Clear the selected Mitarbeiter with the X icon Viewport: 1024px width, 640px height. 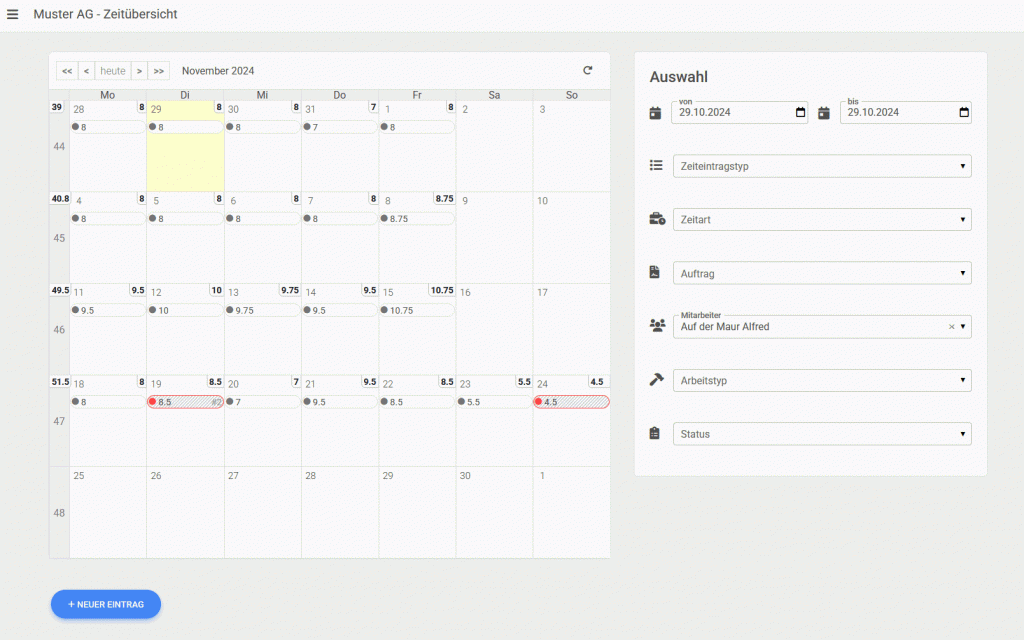(x=951, y=327)
